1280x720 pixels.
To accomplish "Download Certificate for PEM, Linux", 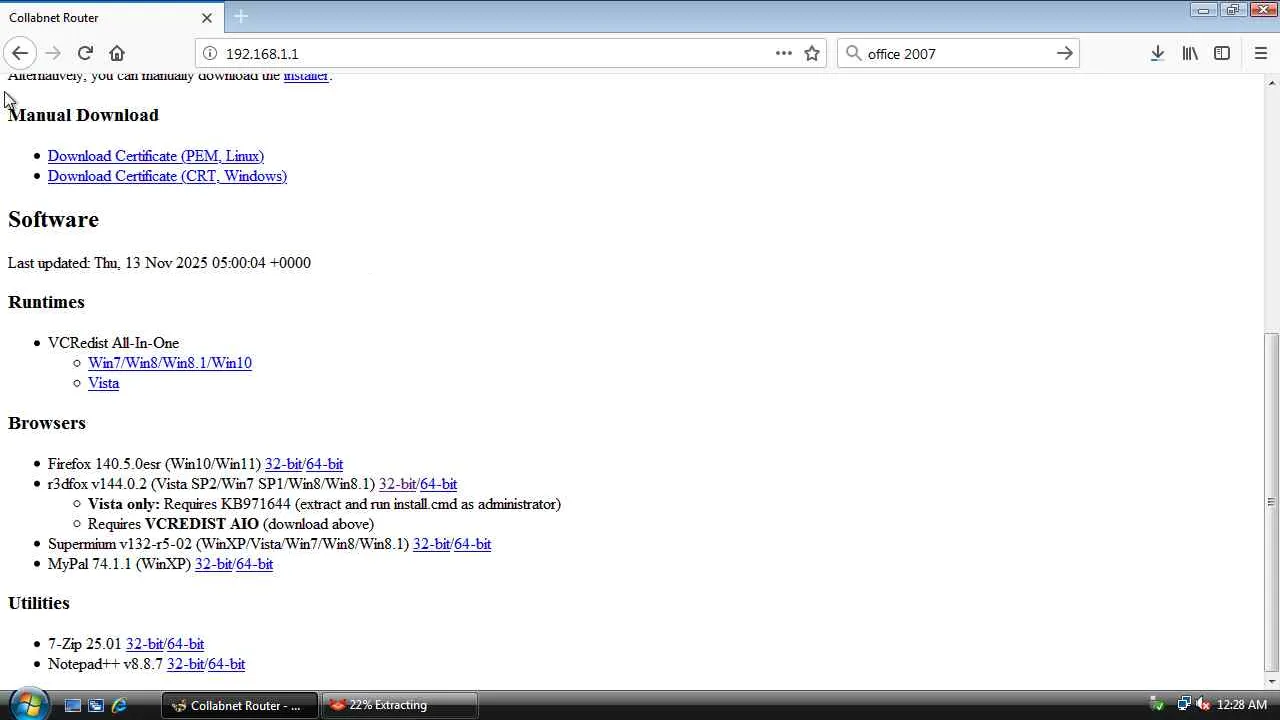I will click(x=156, y=156).
